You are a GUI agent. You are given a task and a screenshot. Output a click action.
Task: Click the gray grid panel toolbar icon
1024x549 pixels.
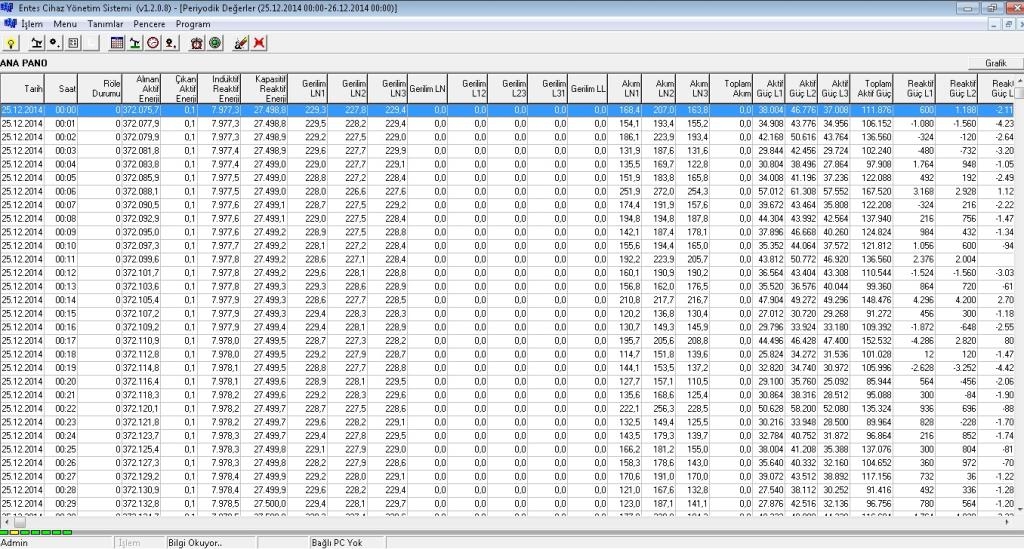click(x=73, y=44)
